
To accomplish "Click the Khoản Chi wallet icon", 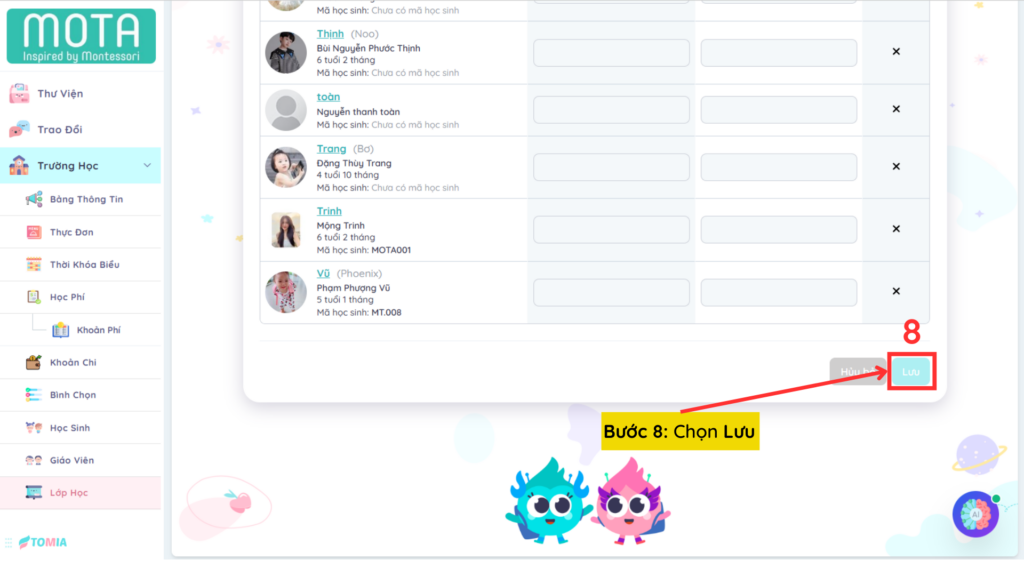I will (34, 362).
